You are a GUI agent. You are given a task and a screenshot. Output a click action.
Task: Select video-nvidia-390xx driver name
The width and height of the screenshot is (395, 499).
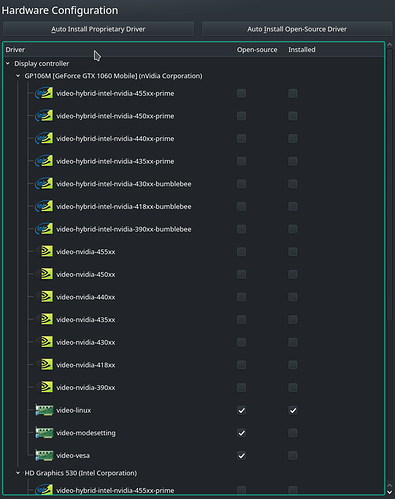tap(86, 388)
